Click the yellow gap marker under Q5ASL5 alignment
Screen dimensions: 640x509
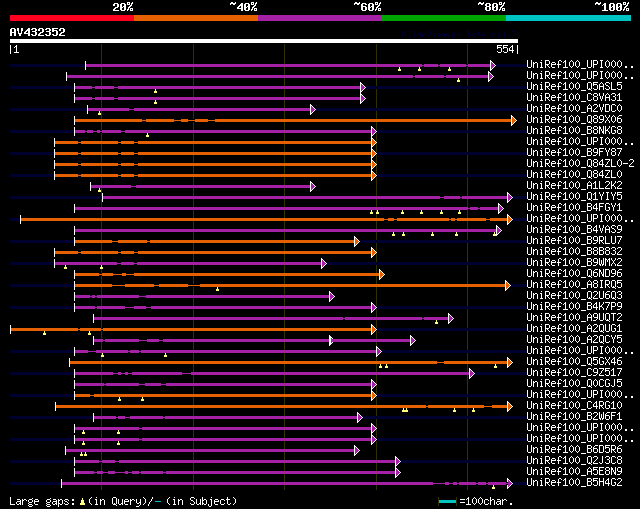[156, 91]
